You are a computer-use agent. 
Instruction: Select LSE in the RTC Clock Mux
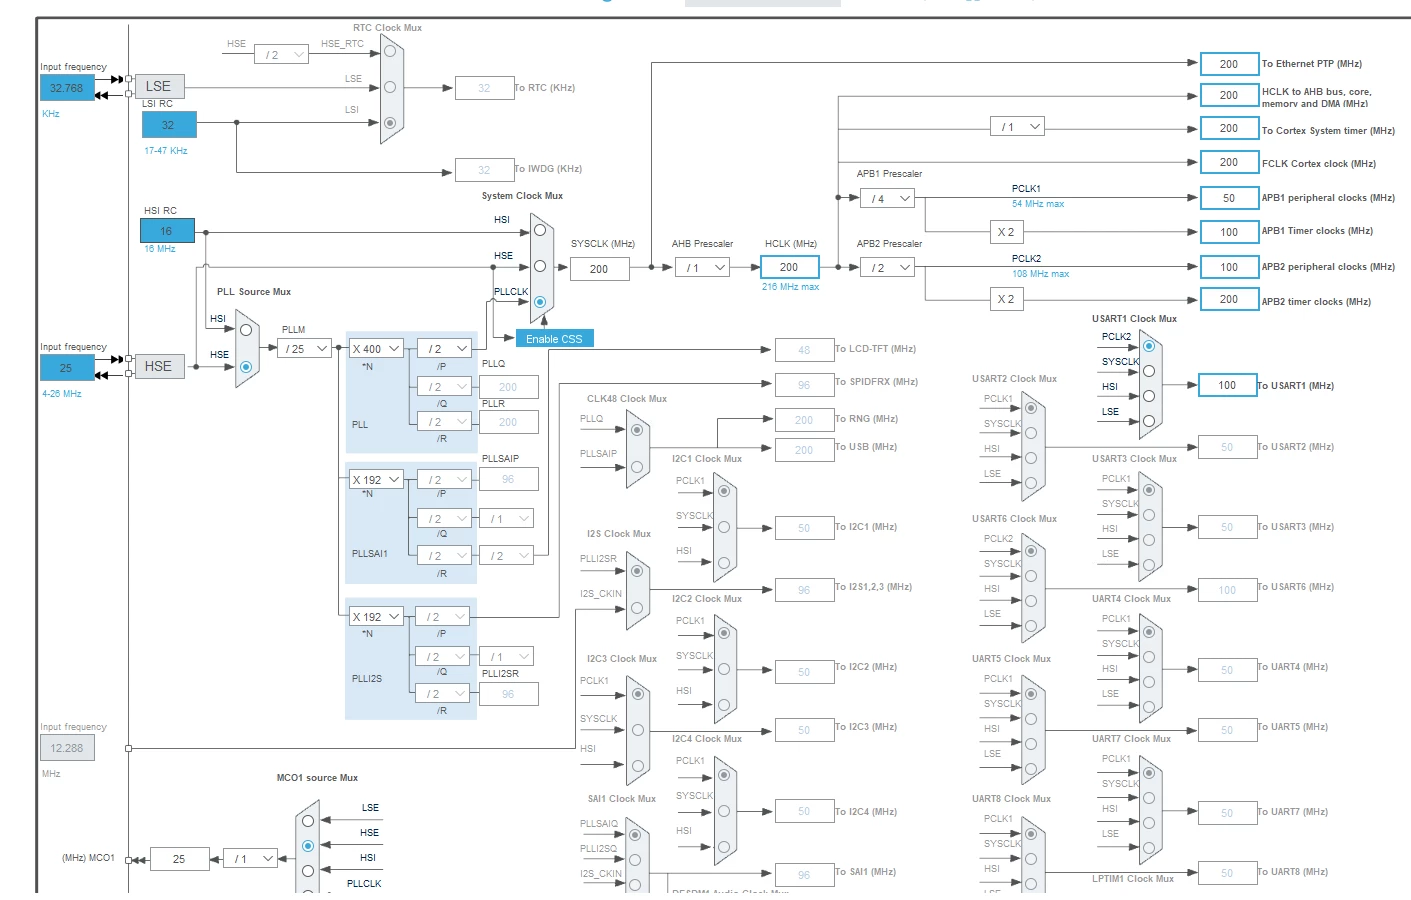(x=390, y=87)
